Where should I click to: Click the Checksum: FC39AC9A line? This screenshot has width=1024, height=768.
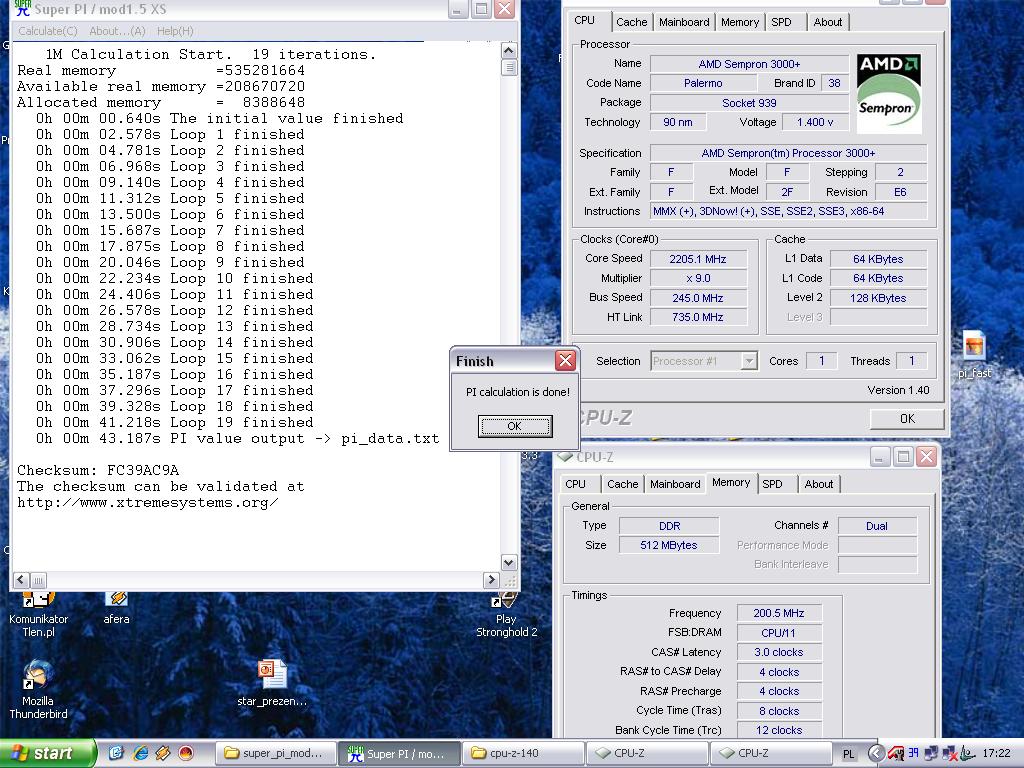98,470
